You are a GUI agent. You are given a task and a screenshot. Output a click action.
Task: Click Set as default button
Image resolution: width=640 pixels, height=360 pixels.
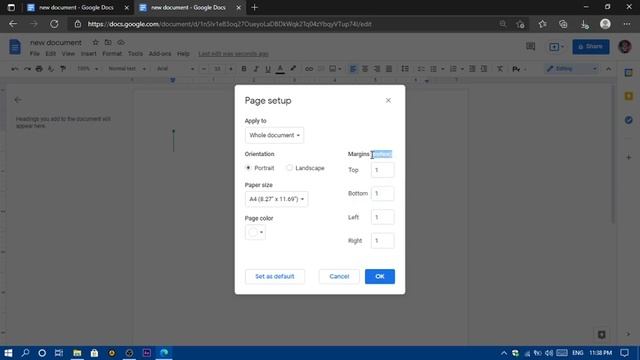(275, 276)
